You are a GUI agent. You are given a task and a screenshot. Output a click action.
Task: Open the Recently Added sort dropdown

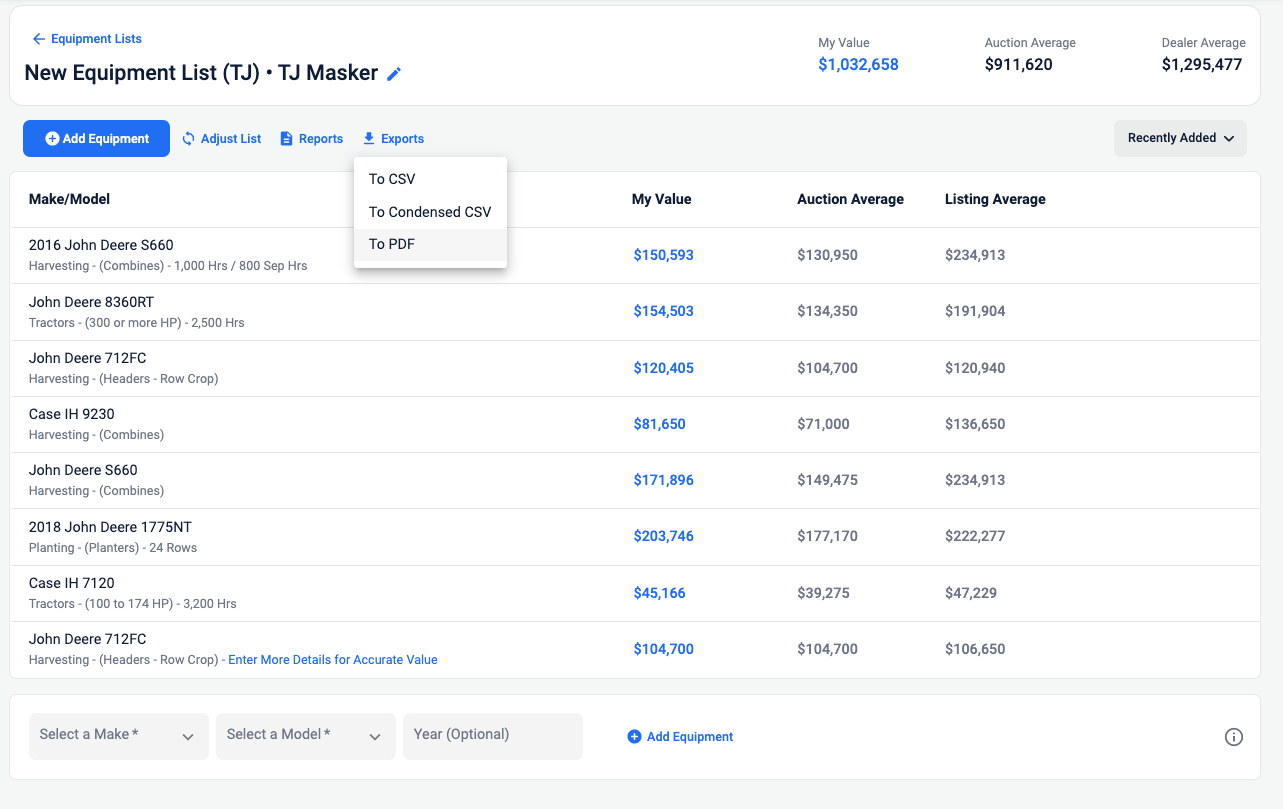[1180, 138]
